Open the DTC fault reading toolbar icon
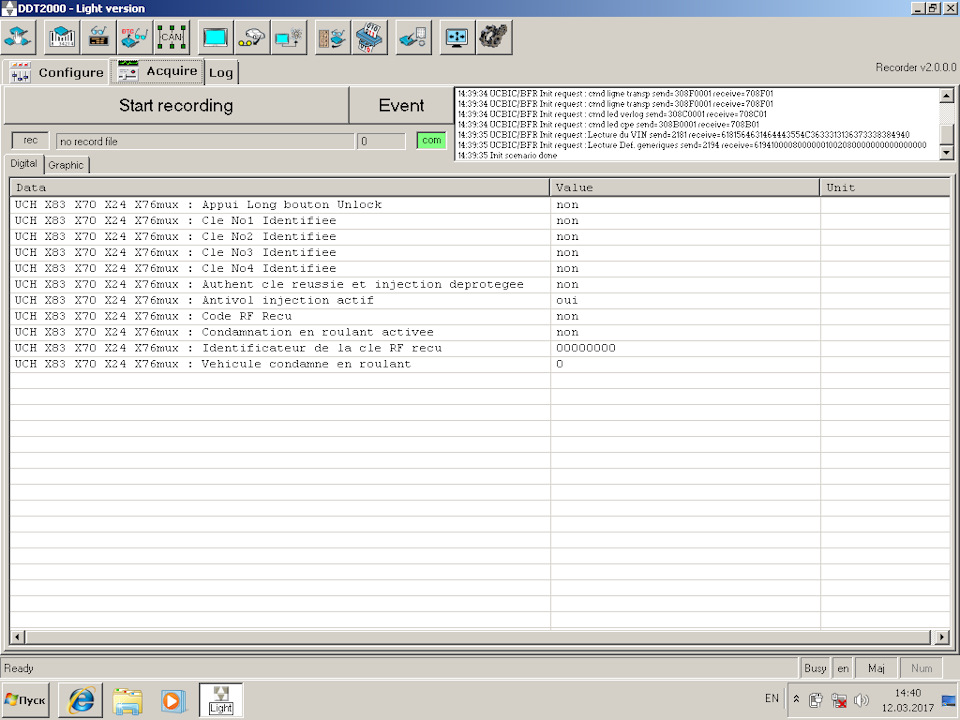The image size is (960, 720). pos(134,37)
